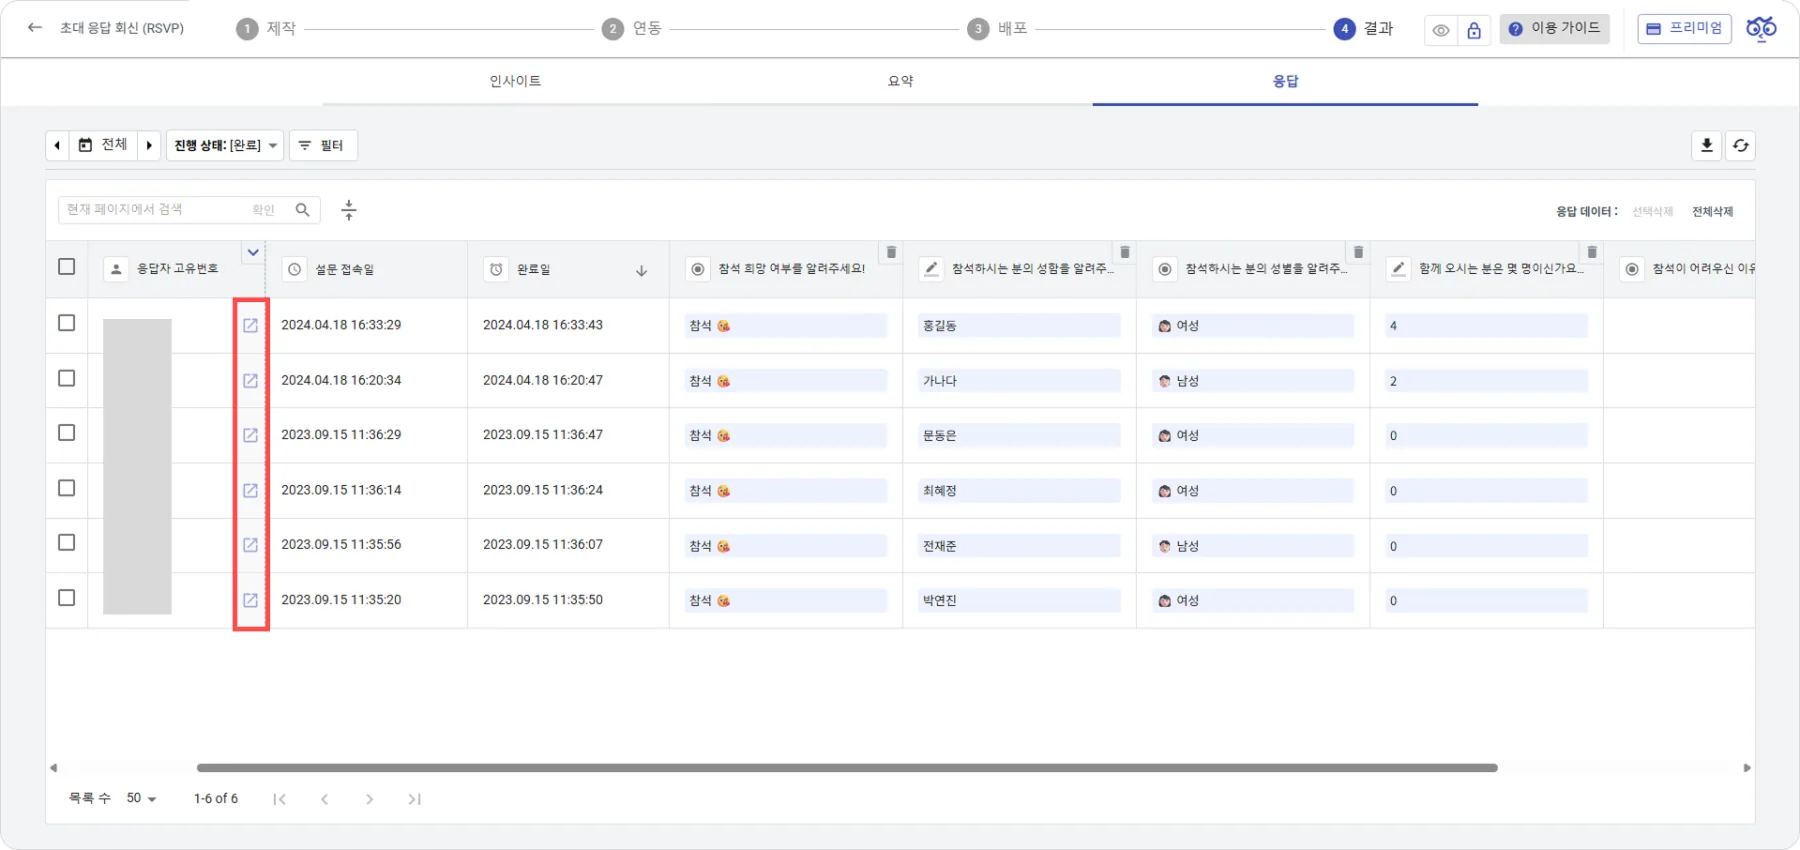Open the preview eye icon in header
Screen dimensions: 1800x850
(1440, 30)
